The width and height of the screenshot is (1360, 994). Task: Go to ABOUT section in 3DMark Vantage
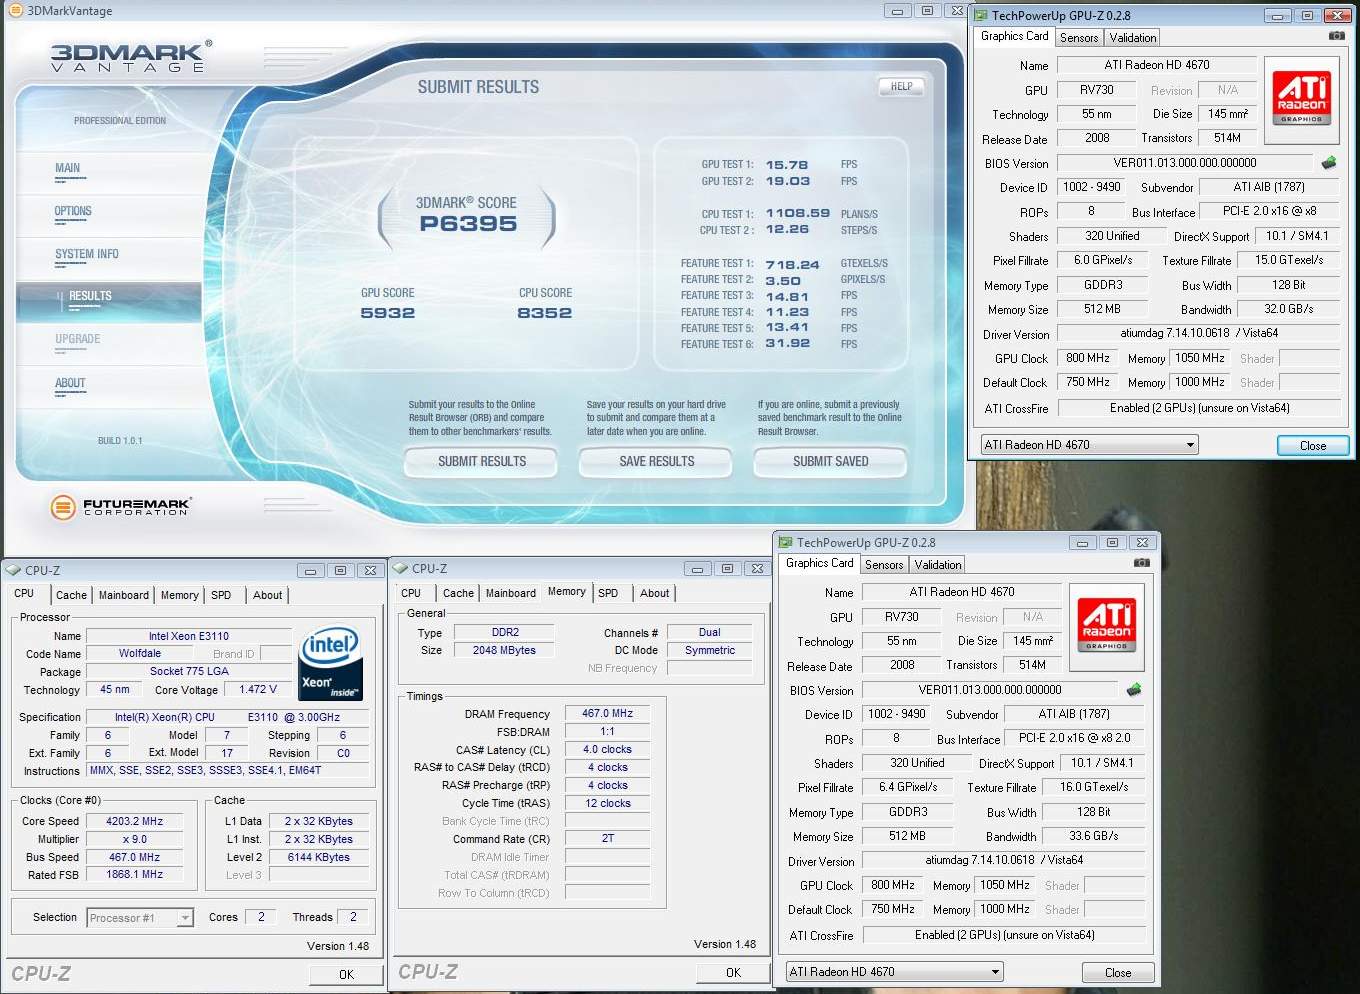70,383
